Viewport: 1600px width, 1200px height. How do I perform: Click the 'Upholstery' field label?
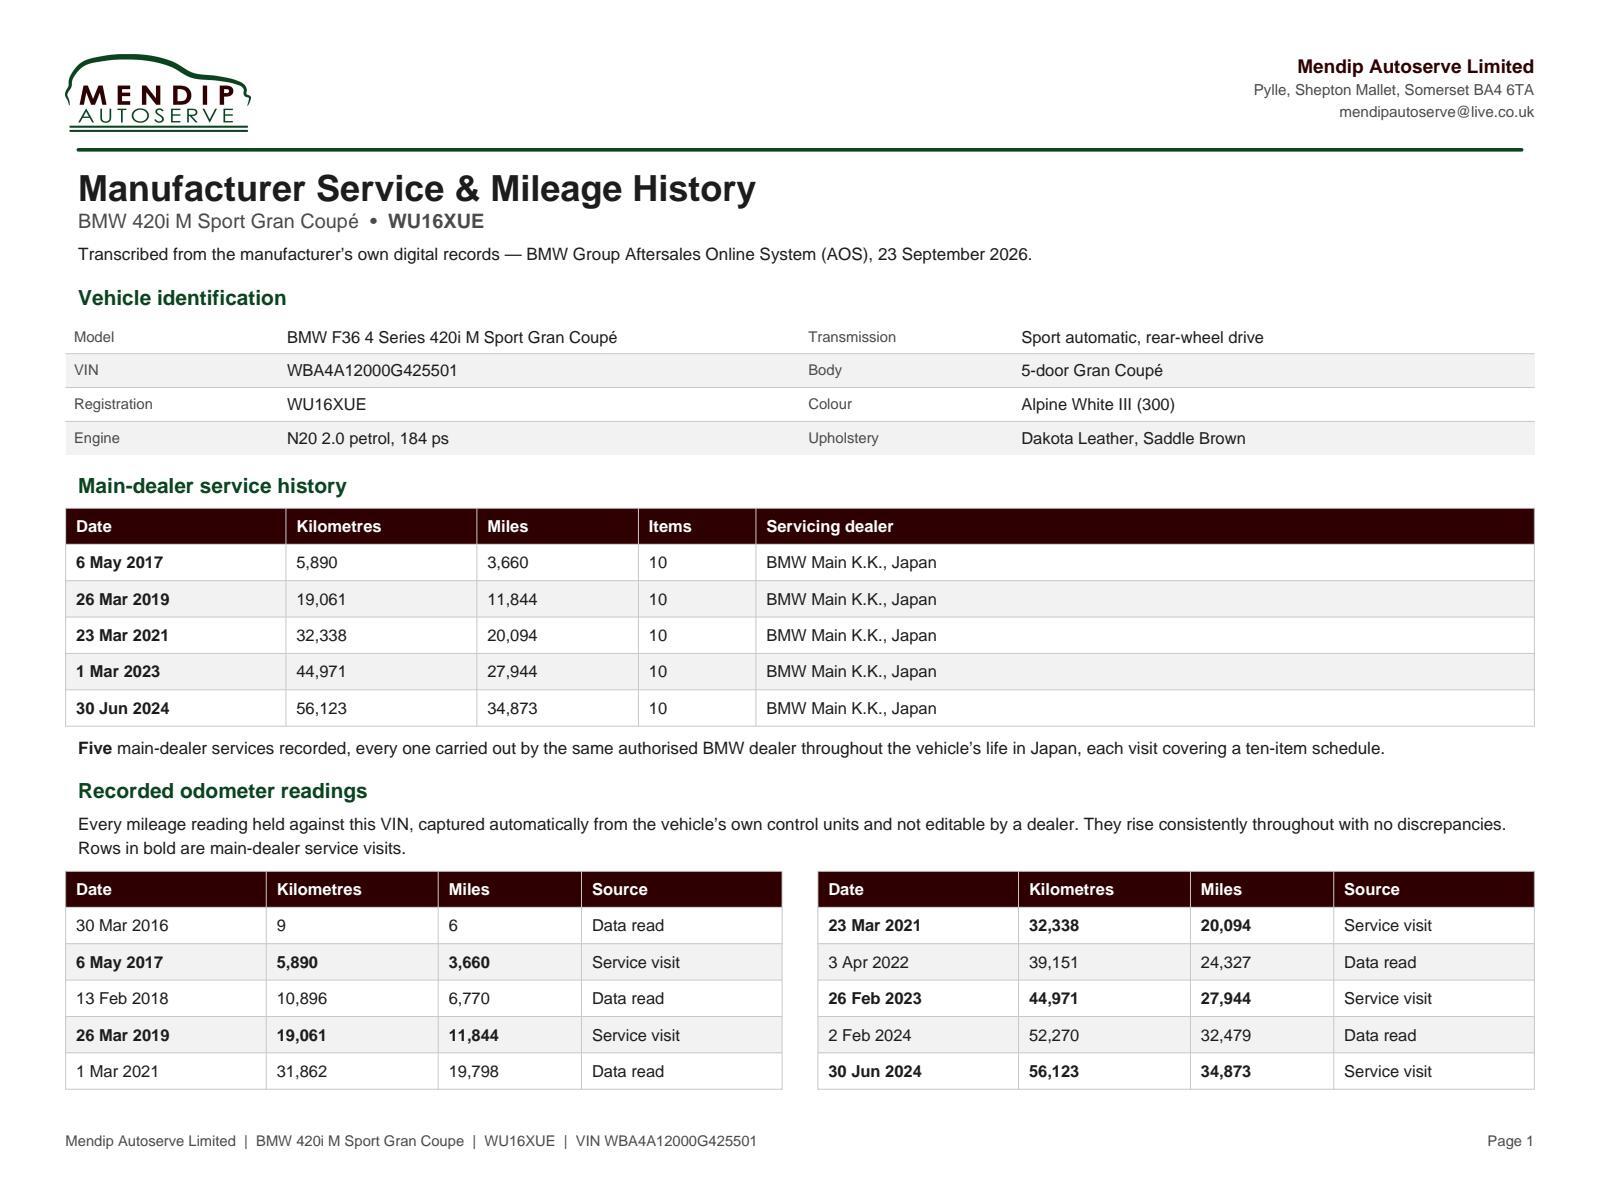pyautogui.click(x=843, y=438)
